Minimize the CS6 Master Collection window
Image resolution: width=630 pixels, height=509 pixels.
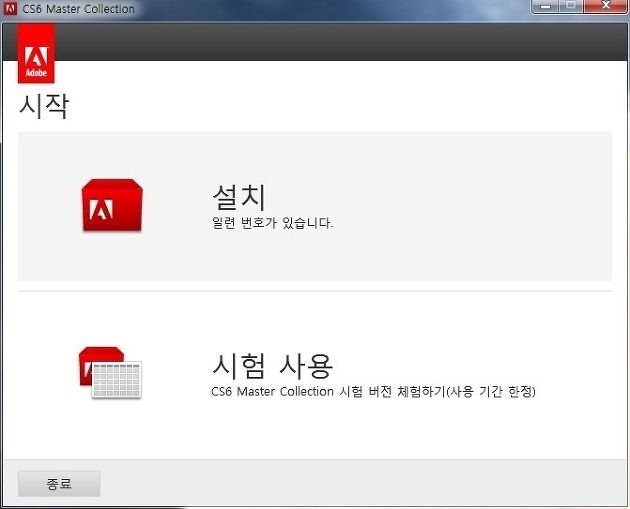pyautogui.click(x=545, y=6)
